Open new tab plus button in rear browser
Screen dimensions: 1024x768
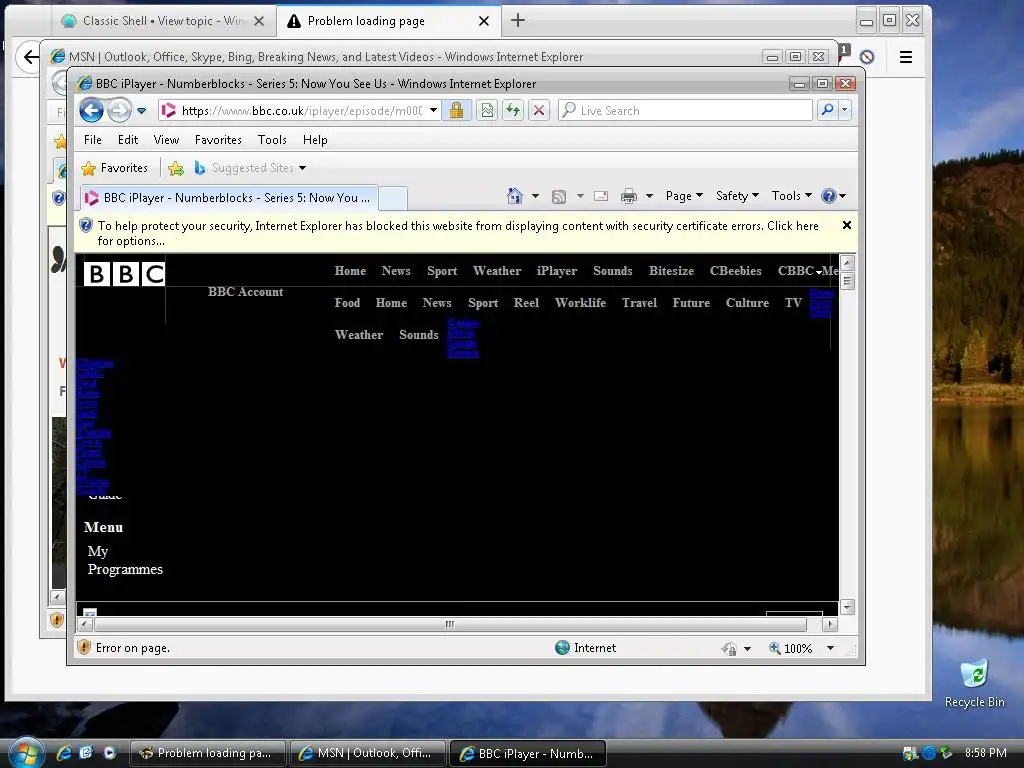coord(518,20)
